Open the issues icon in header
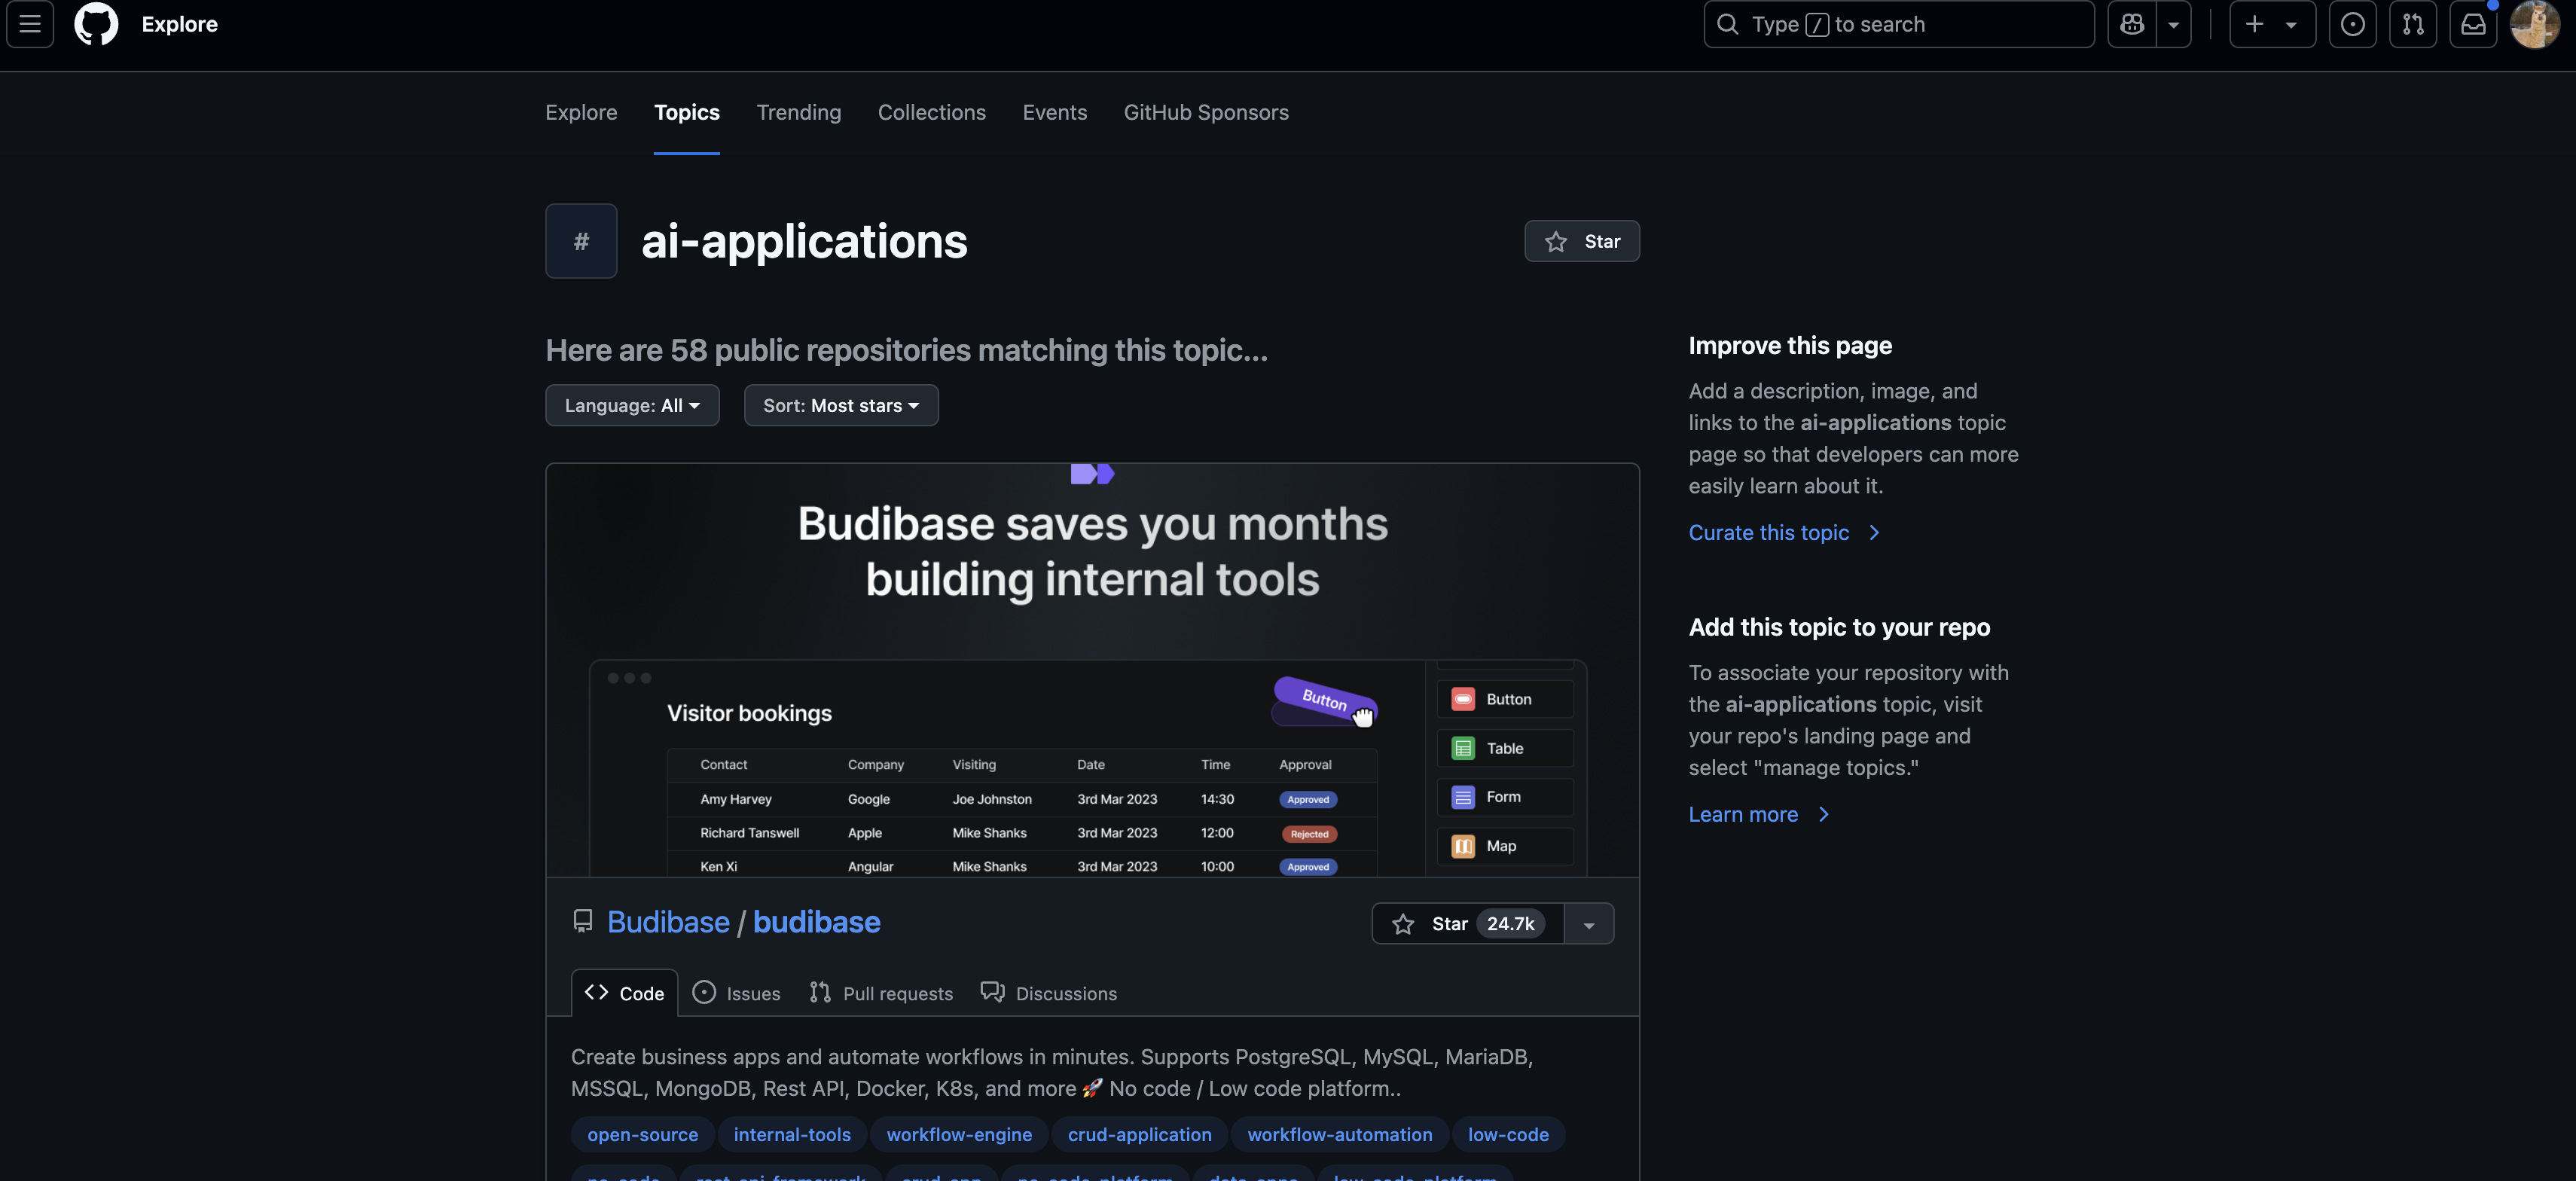The height and width of the screenshot is (1181, 2576). click(2353, 24)
